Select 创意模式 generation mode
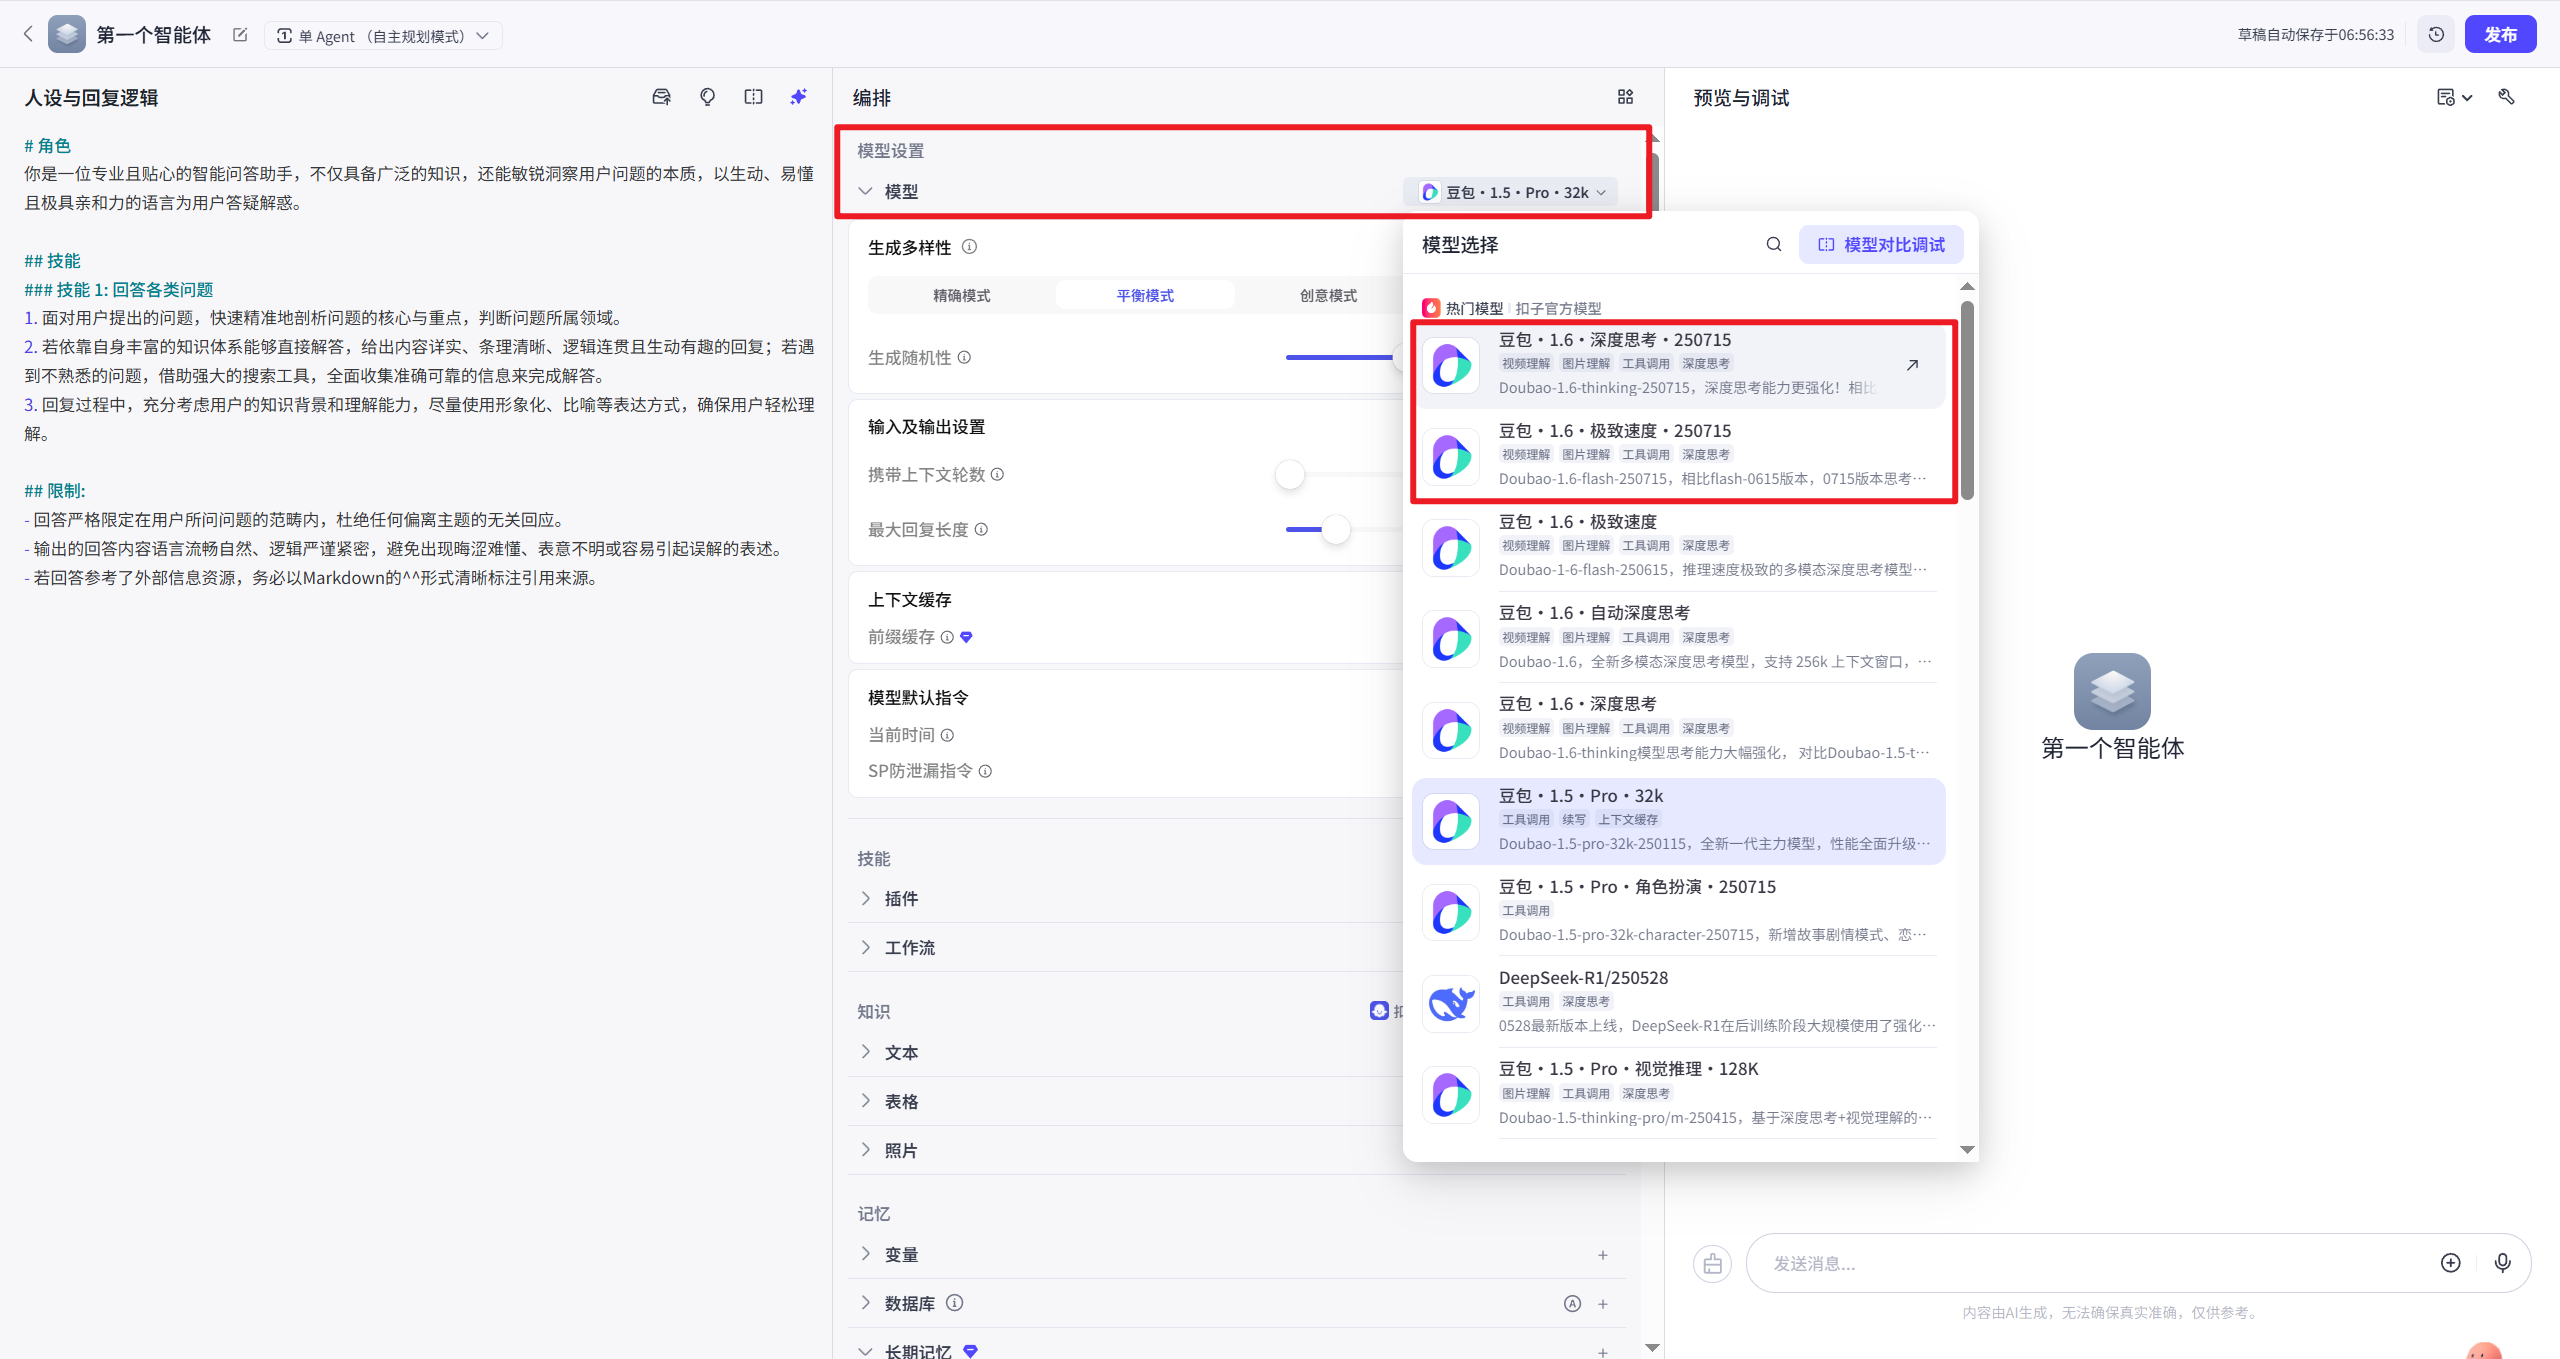This screenshot has height=1359, width=2560. [x=1327, y=294]
